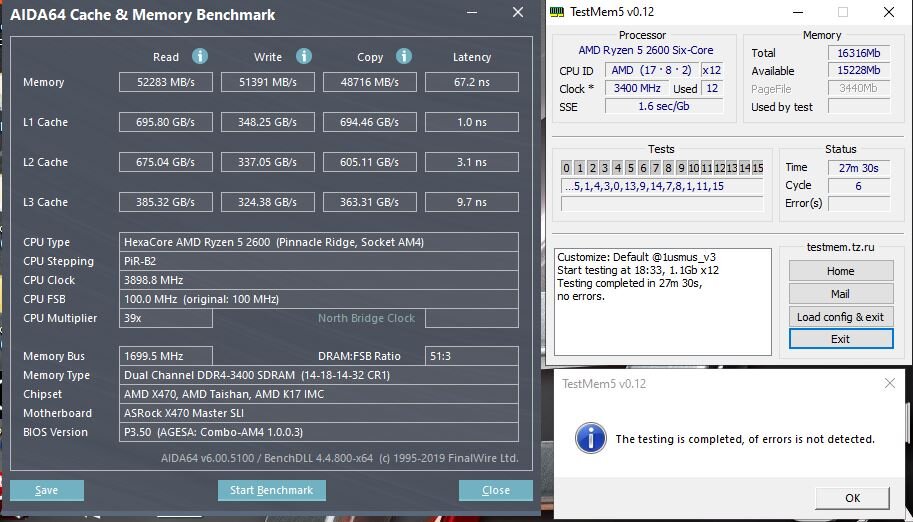
Task: Close the AIDA64 window with X
Action: pyautogui.click(x=518, y=12)
